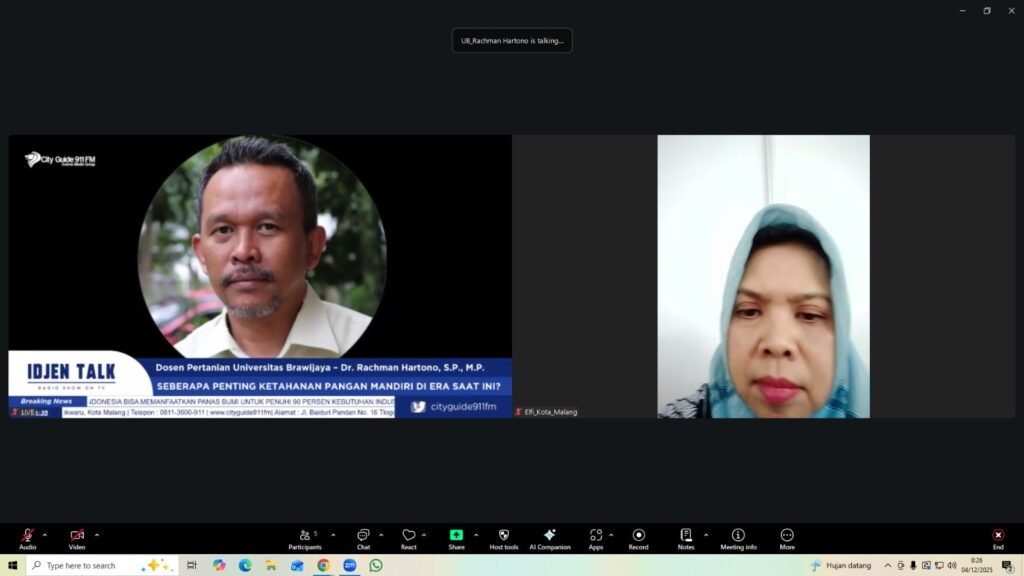The image size is (1024, 576).
Task: Start recording with the Record button
Action: point(638,537)
